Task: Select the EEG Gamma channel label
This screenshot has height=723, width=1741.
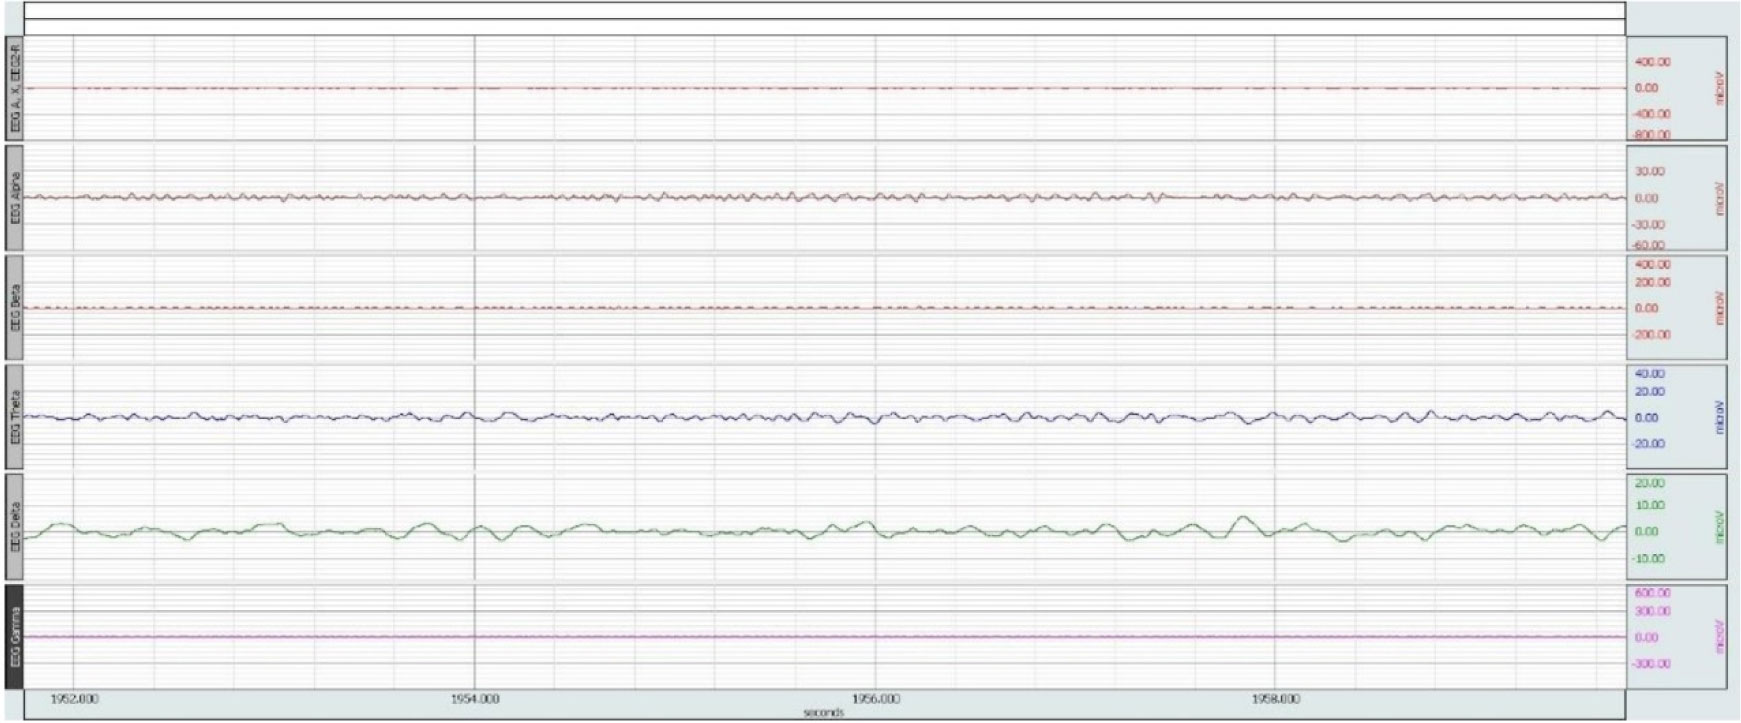Action: 14,636
